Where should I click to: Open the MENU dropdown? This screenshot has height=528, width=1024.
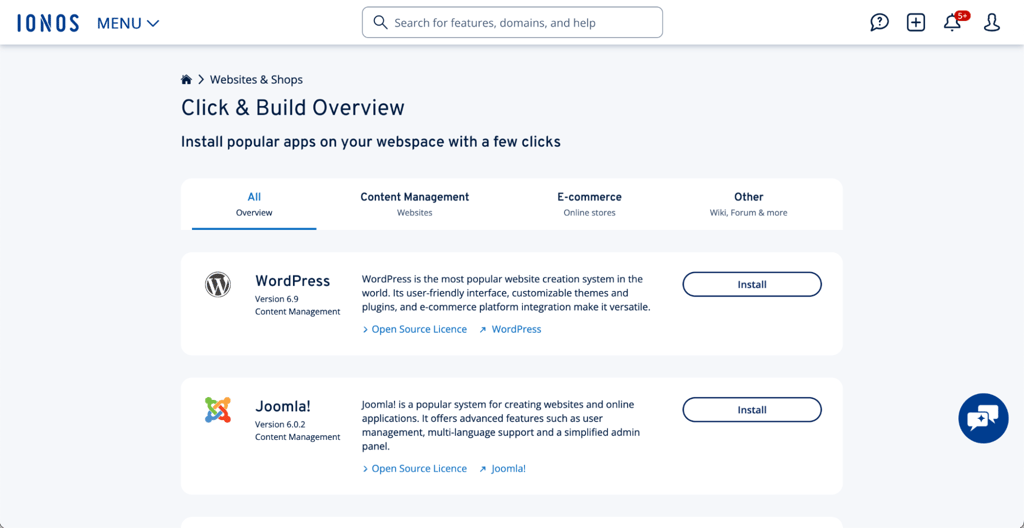pos(128,24)
